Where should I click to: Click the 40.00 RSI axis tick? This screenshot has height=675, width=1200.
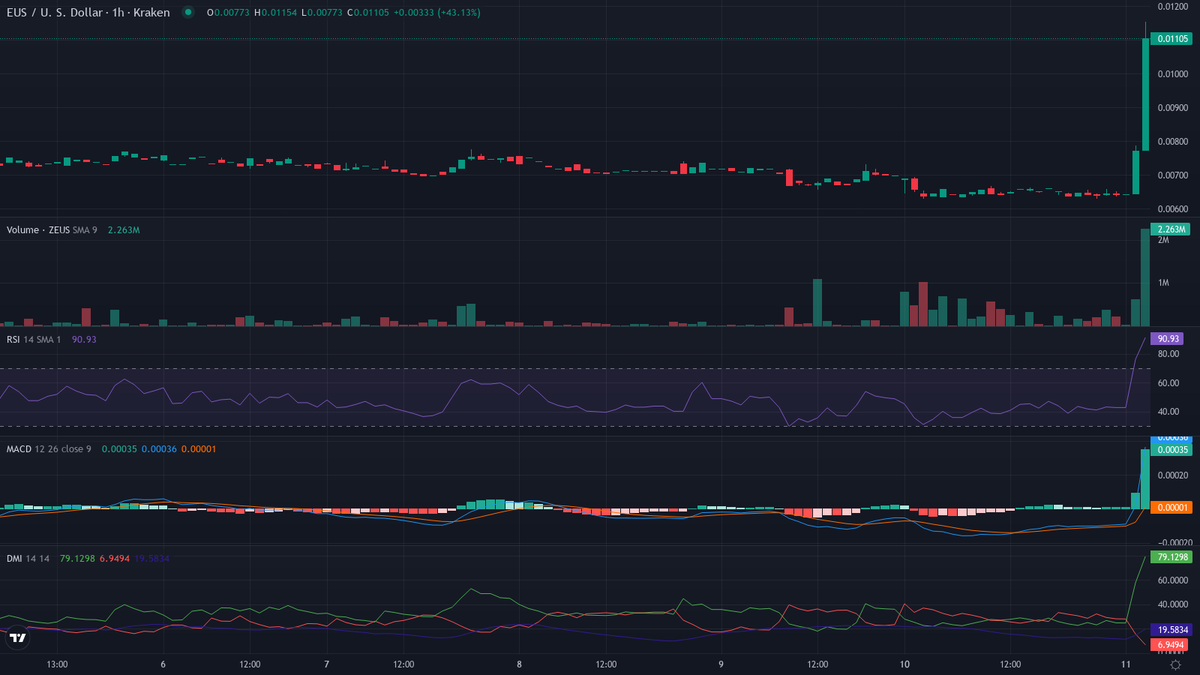[x=1167, y=411]
